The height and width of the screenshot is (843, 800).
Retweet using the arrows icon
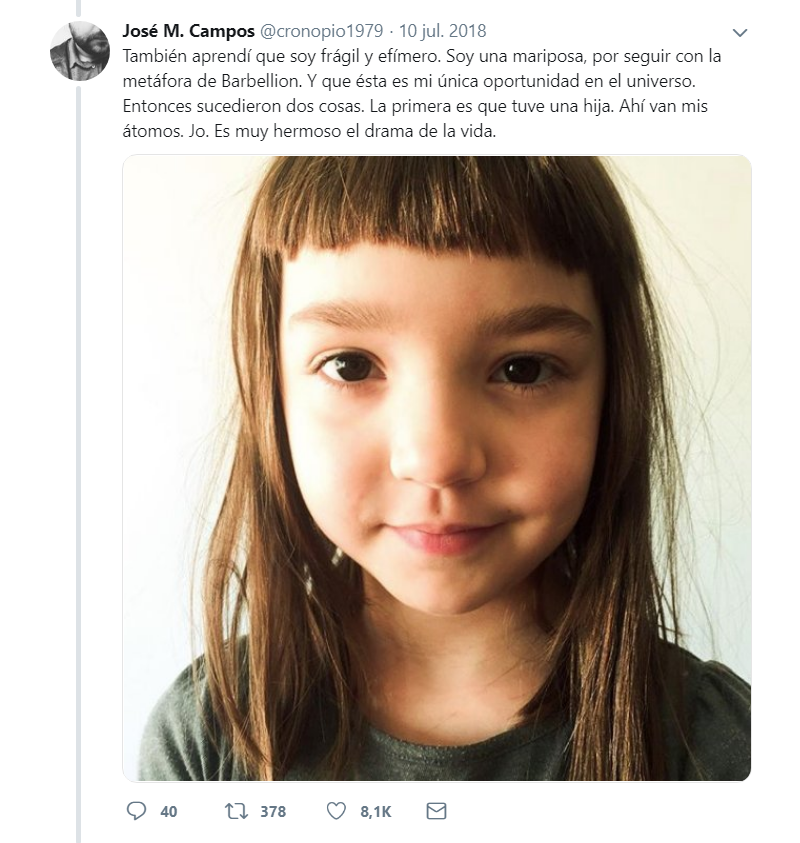coord(236,811)
